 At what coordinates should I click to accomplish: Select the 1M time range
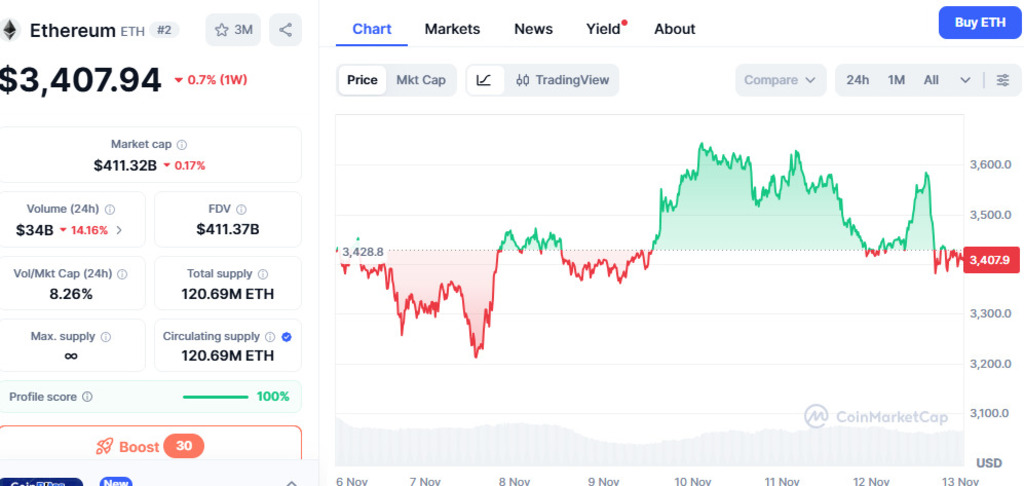pos(896,80)
